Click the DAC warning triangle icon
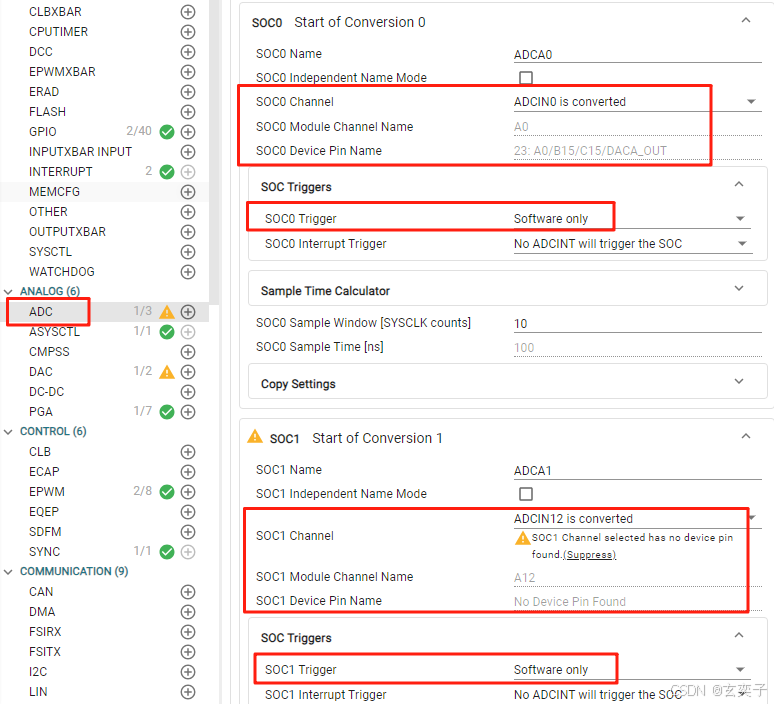This screenshot has width=774, height=704. tap(167, 372)
